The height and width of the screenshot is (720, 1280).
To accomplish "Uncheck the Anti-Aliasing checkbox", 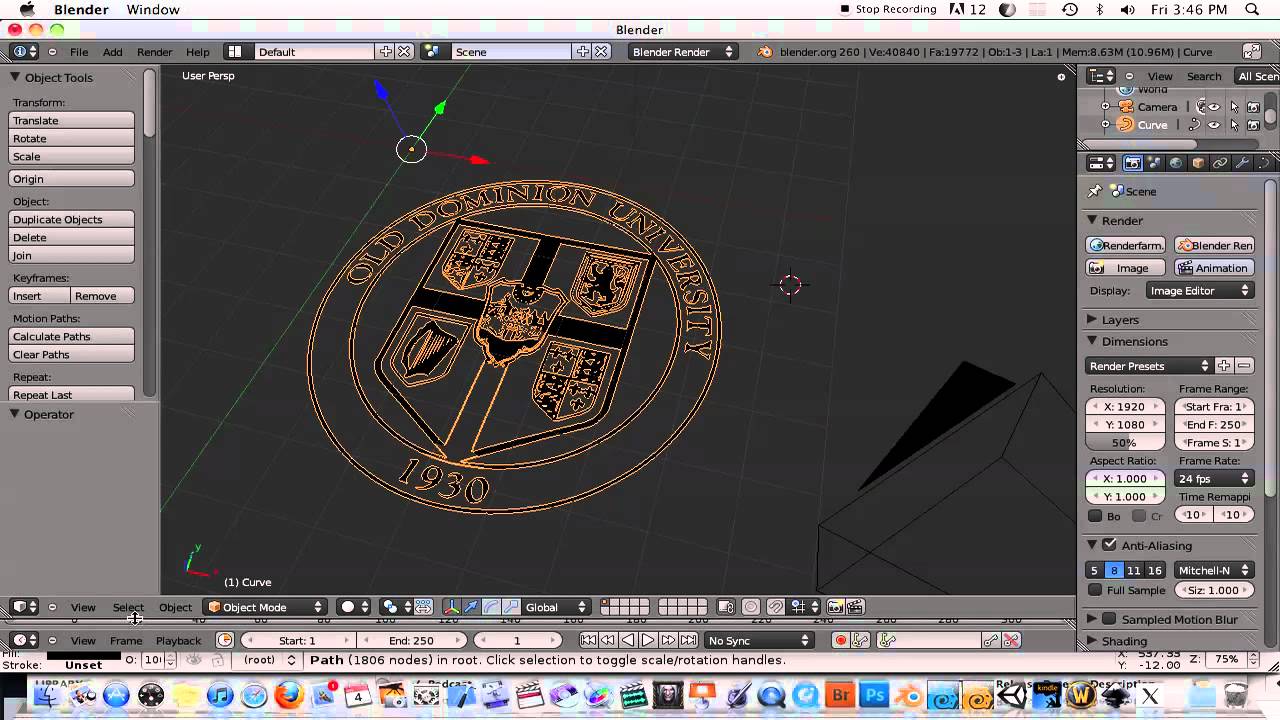I will pos(1109,545).
